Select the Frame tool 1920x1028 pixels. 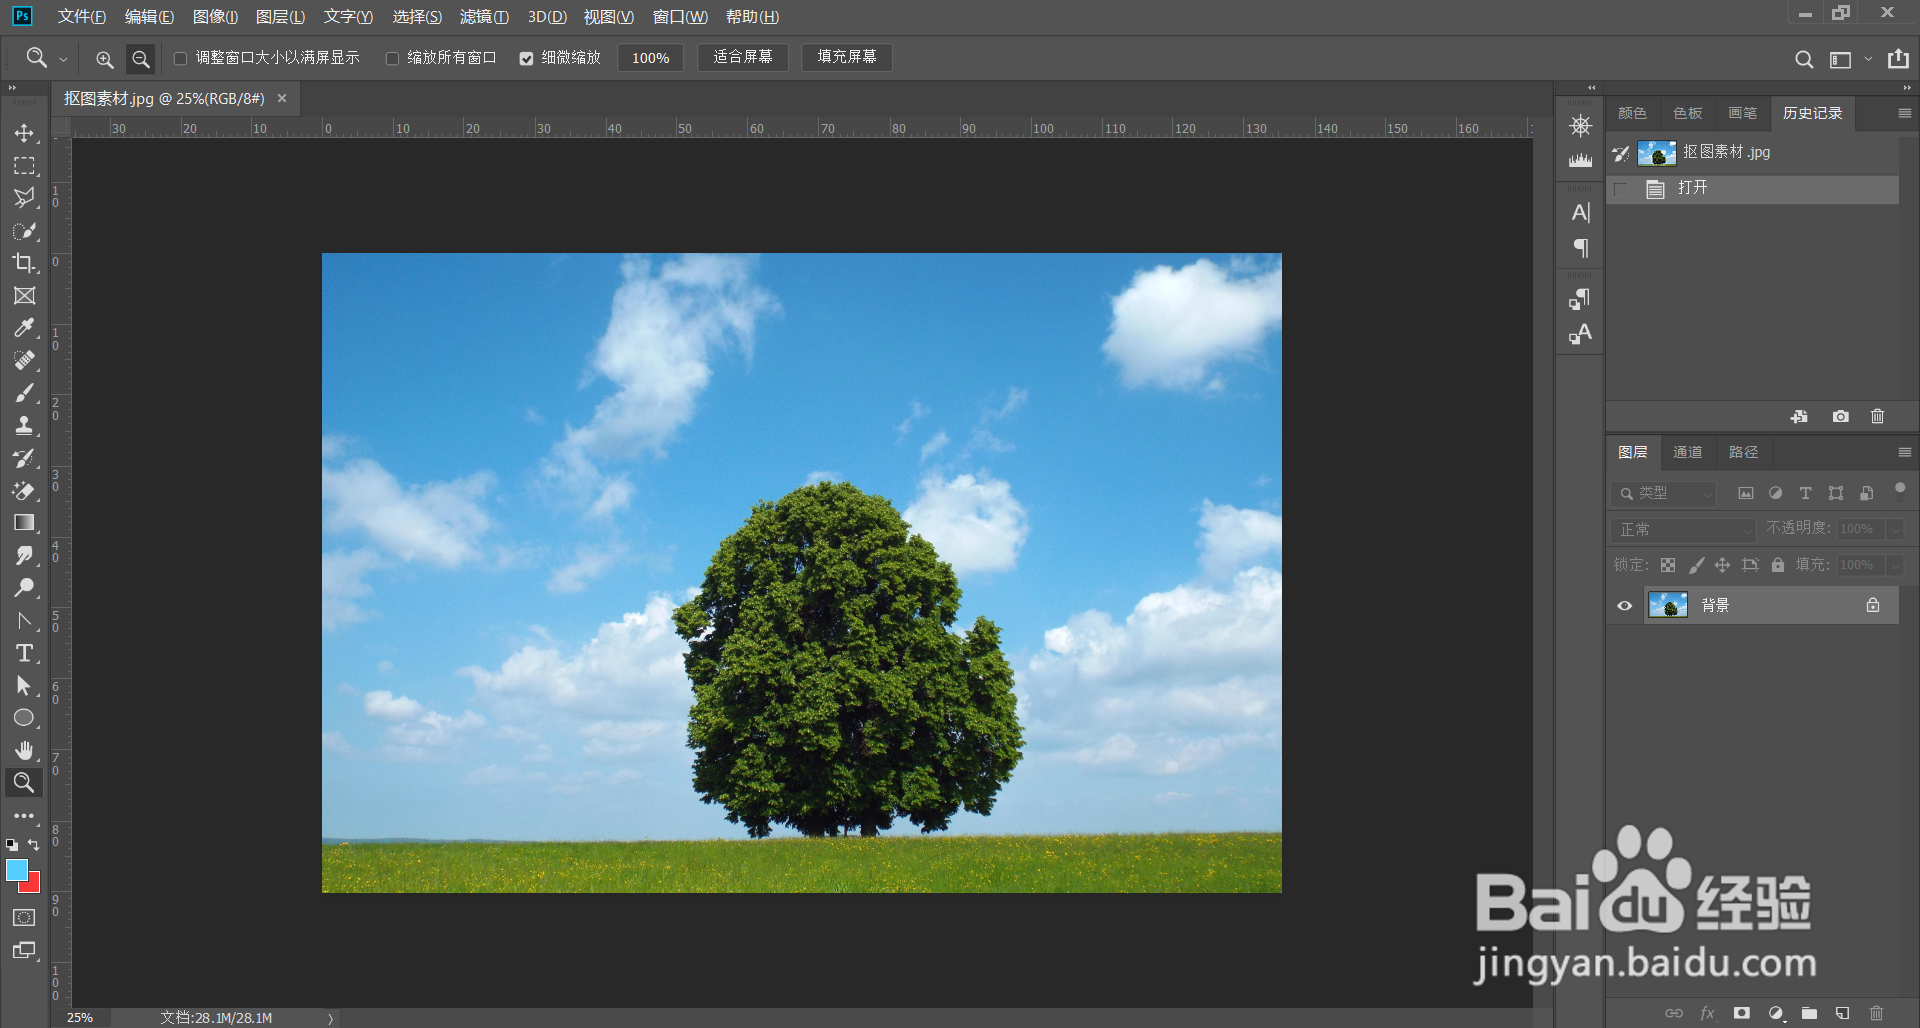pos(24,296)
